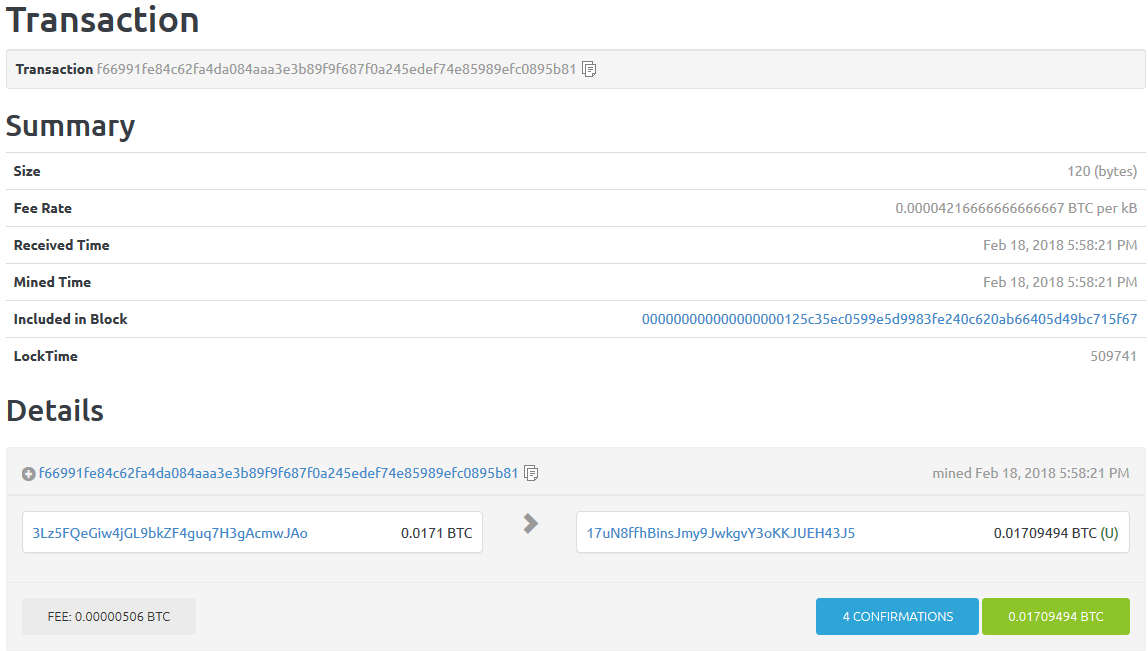
Task: Expand transaction details with the plus icon
Action: tap(29, 474)
